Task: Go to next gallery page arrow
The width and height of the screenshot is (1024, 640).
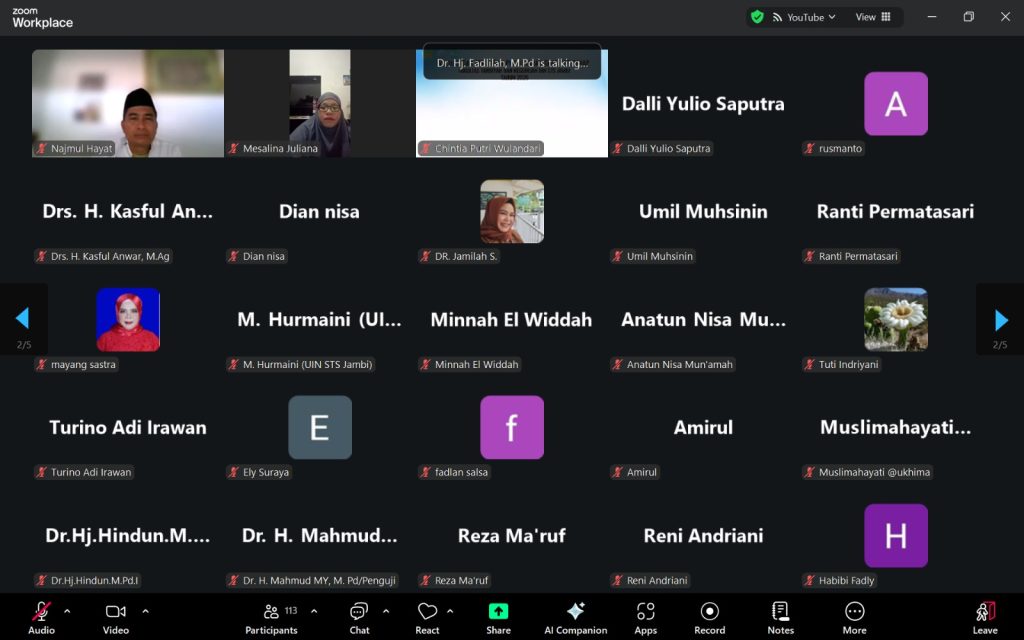Action: click(1001, 320)
